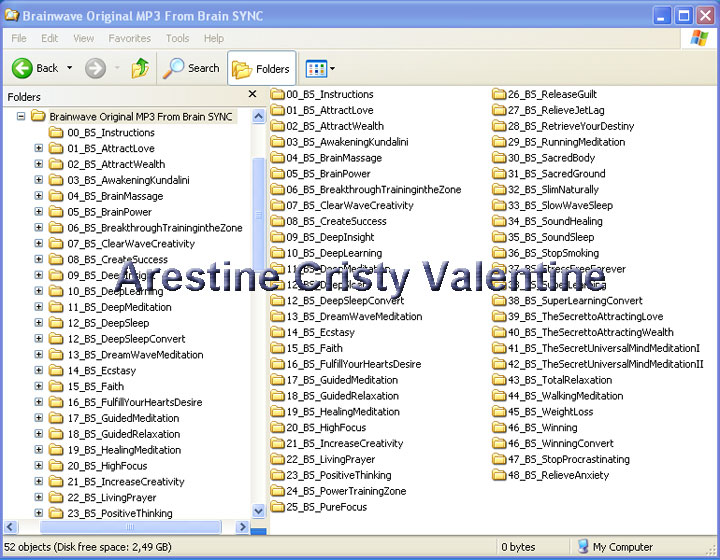This screenshot has width=720, height=560.
Task: Open the File menu
Action: coord(19,38)
